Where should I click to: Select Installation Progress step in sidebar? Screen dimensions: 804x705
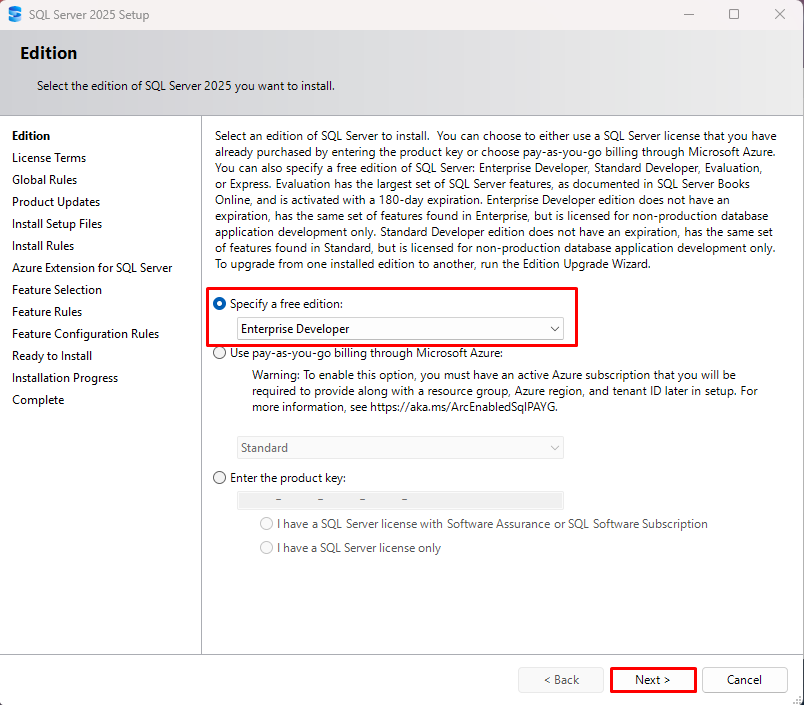coord(65,378)
